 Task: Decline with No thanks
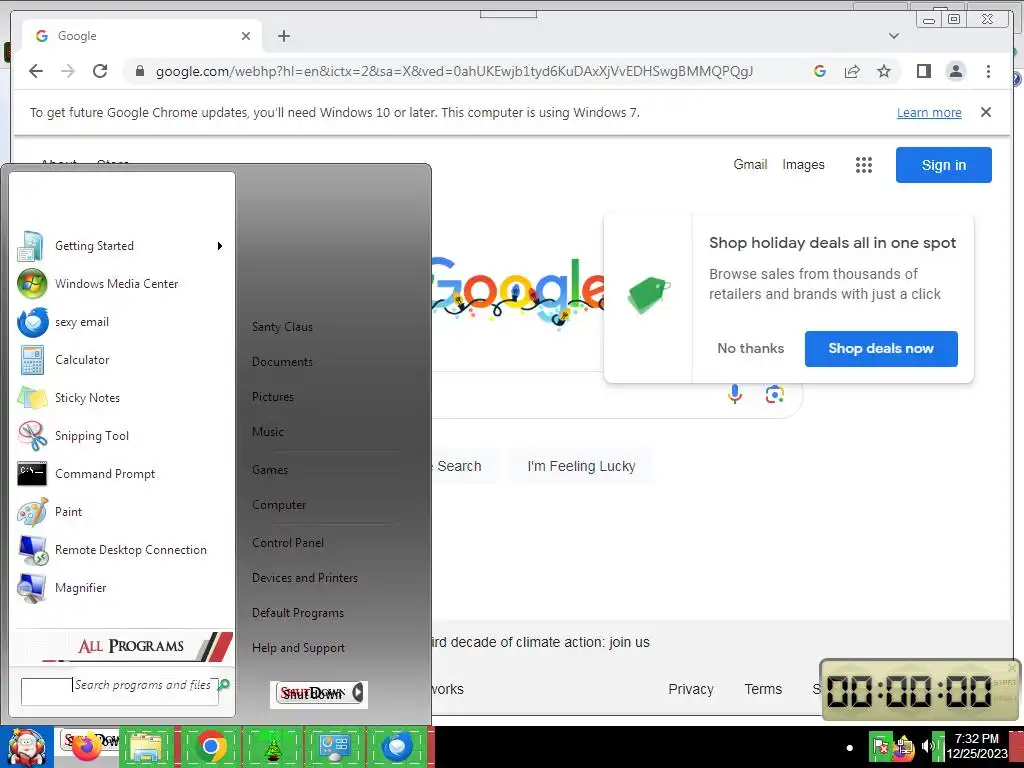[x=750, y=349]
